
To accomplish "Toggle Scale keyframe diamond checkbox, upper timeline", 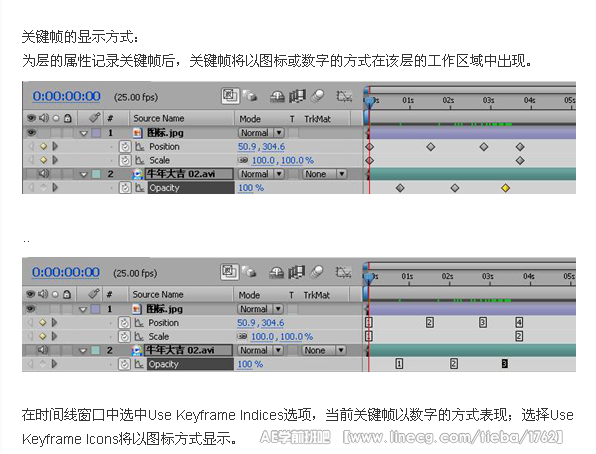I will point(43,160).
